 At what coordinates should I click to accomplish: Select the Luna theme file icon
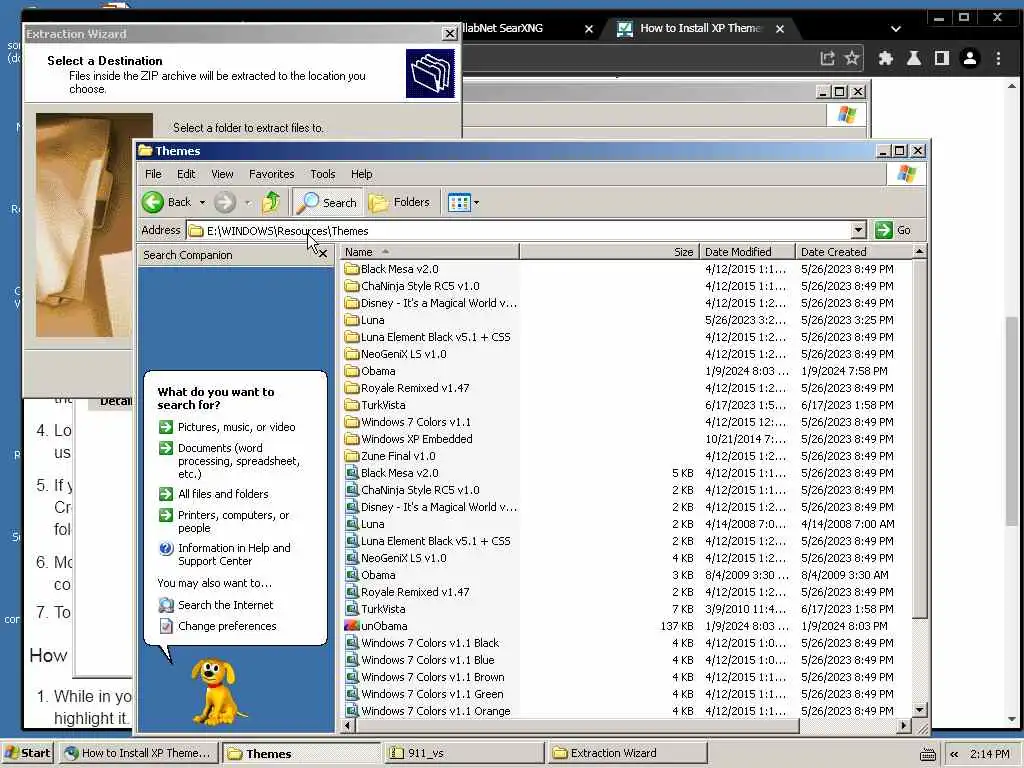352,524
